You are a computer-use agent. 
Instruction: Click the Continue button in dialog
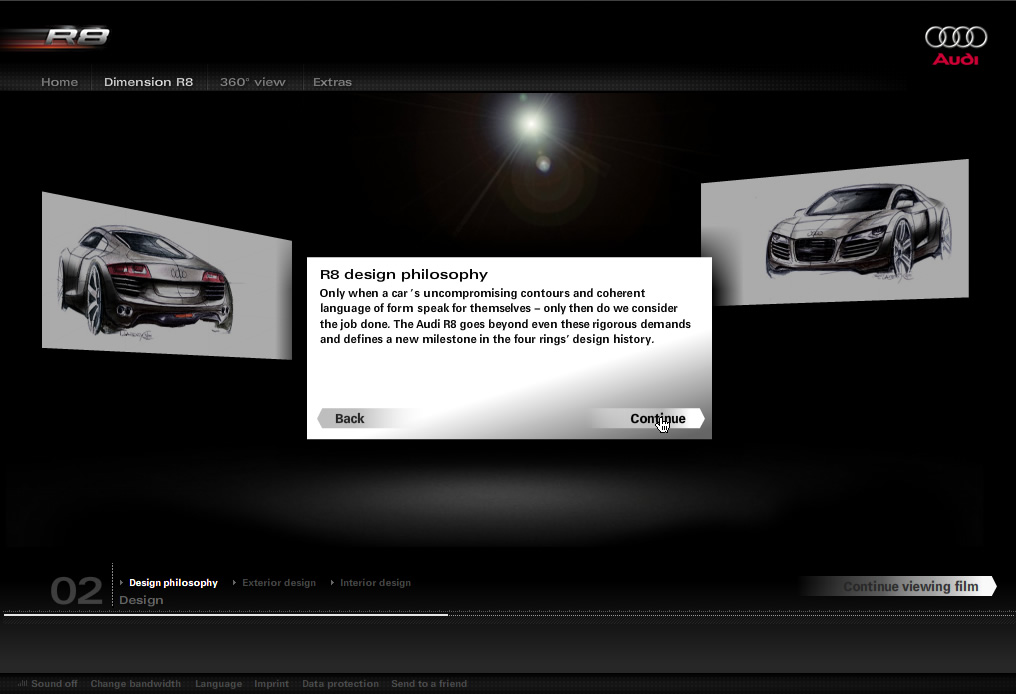(x=648, y=419)
